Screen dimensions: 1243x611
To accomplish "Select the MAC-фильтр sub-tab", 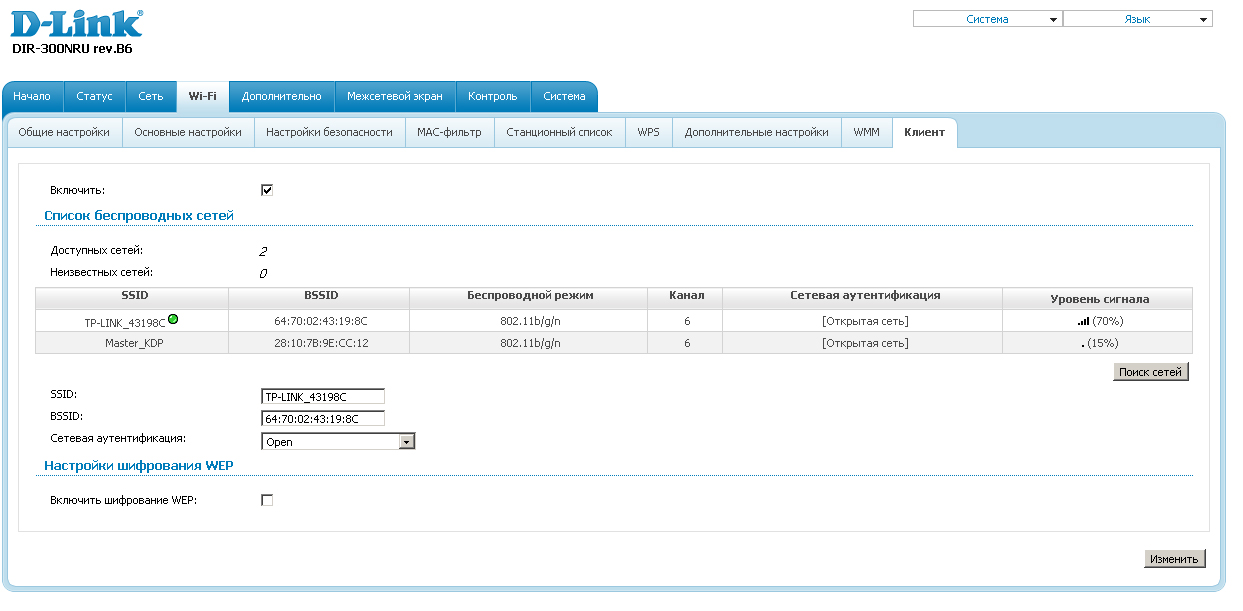I will click(x=449, y=132).
